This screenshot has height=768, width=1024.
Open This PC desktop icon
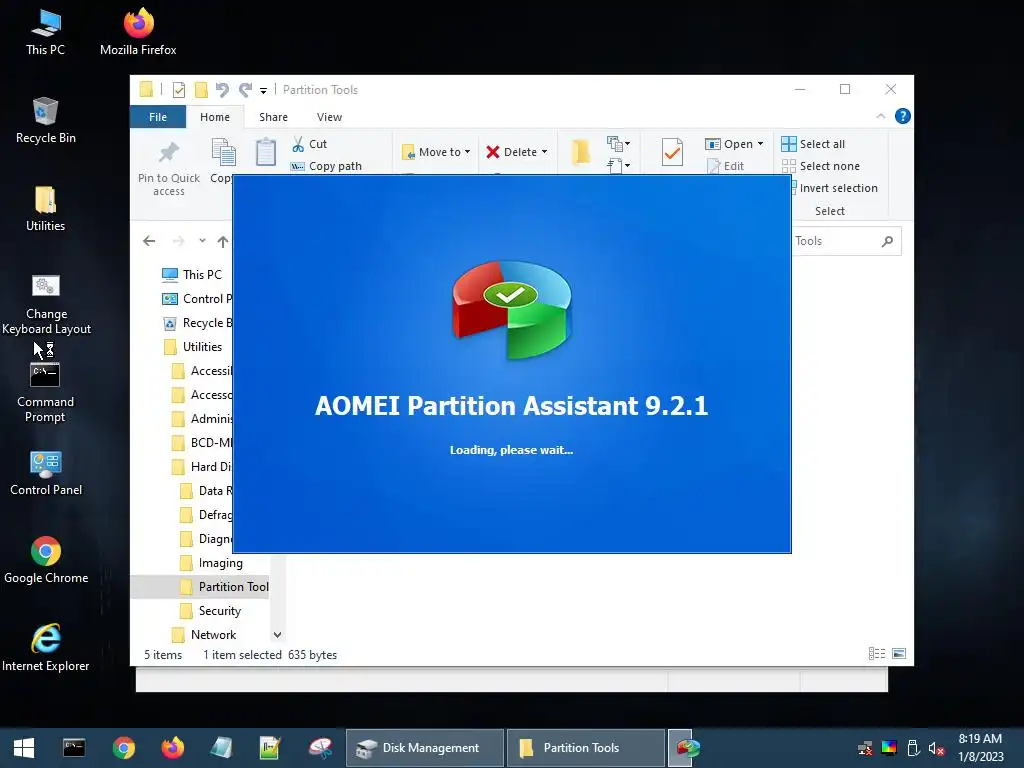pos(46,33)
